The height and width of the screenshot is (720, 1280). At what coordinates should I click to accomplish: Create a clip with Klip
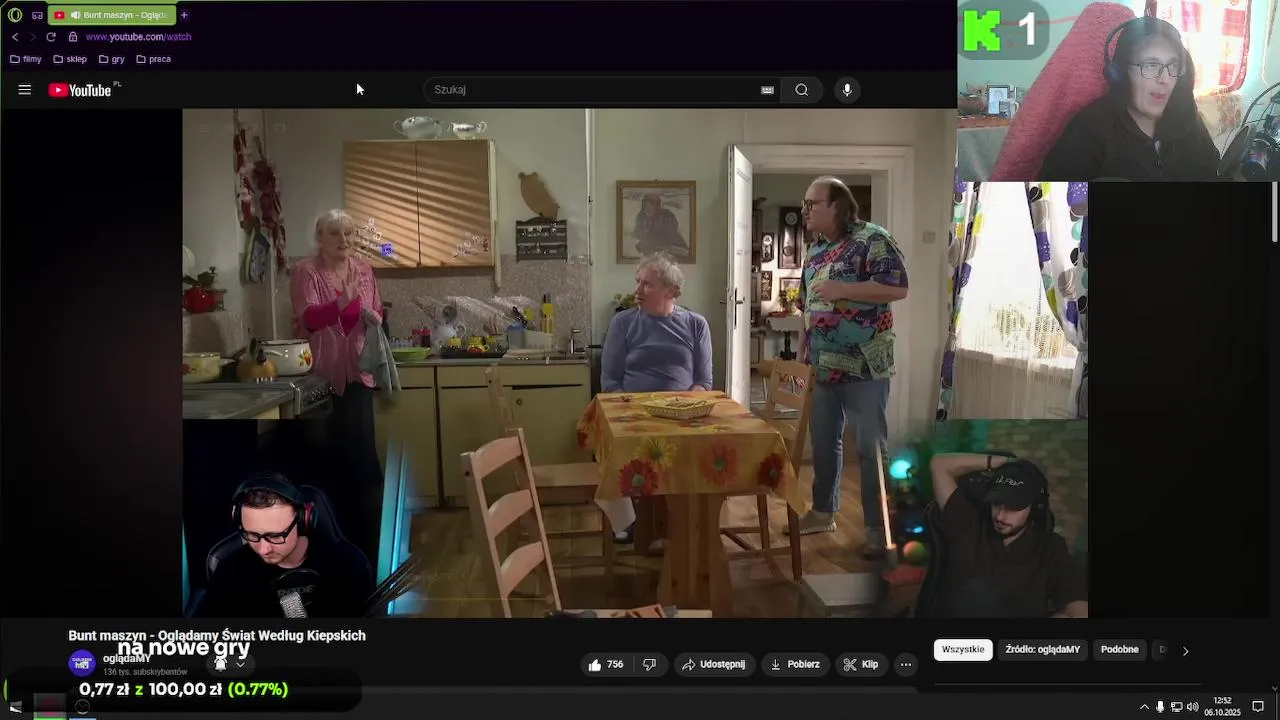[x=861, y=664]
